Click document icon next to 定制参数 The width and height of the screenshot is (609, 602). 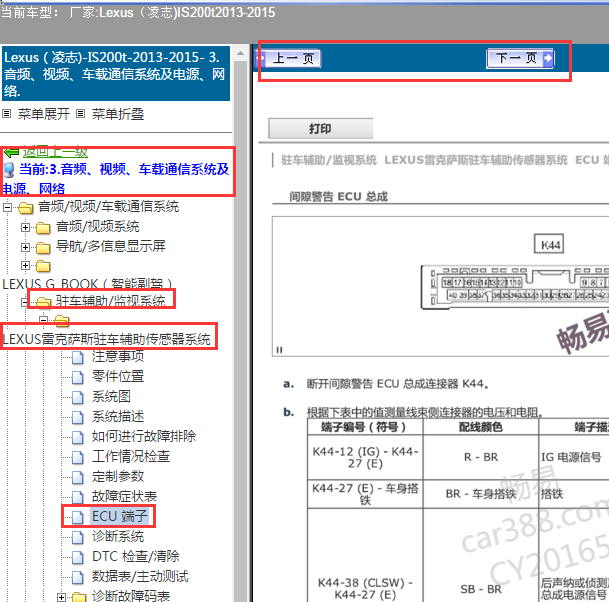pyautogui.click(x=78, y=477)
